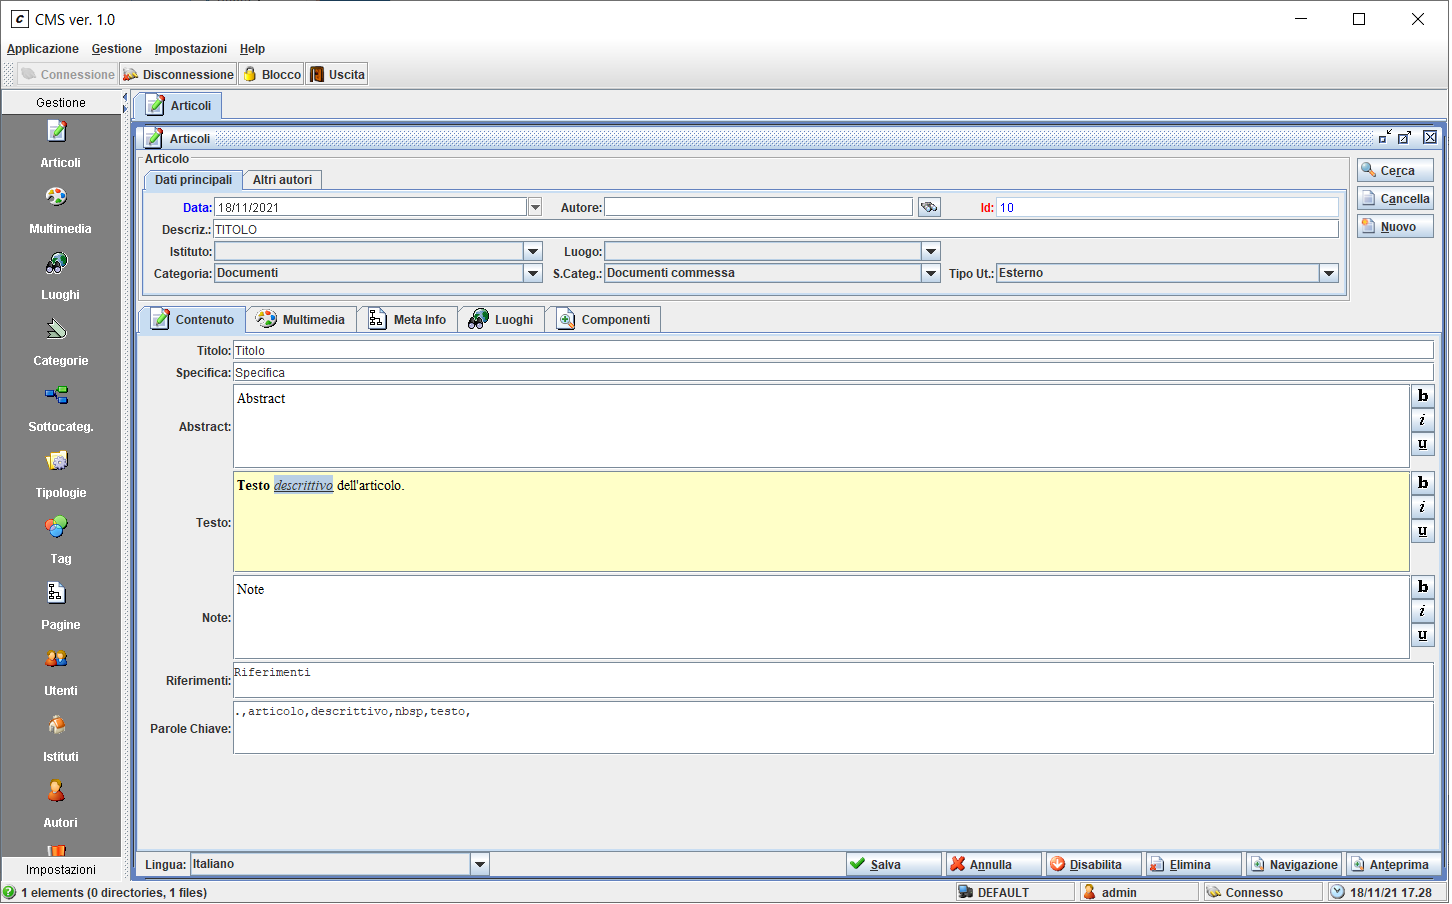Open Pagine in the sidebar
Viewport: 1452px width, 904px height.
pyautogui.click(x=60, y=607)
